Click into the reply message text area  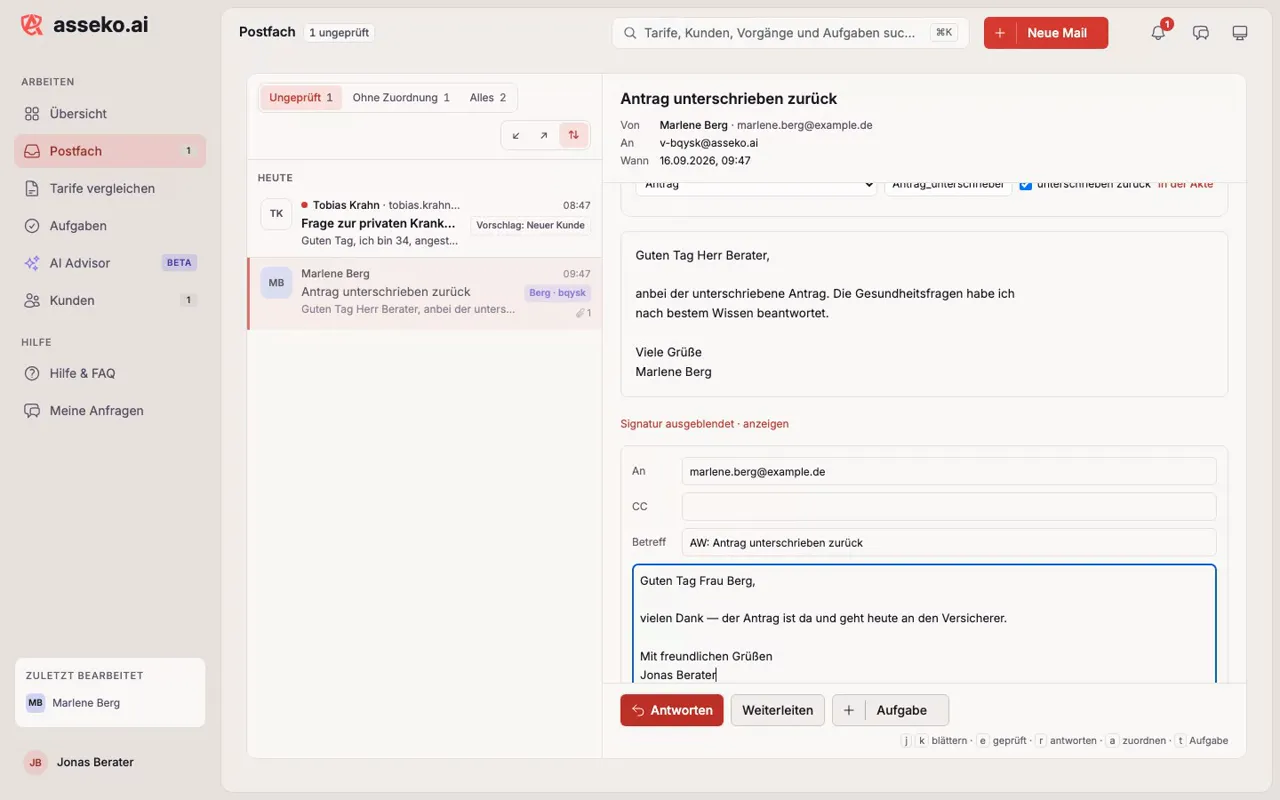pos(924,625)
